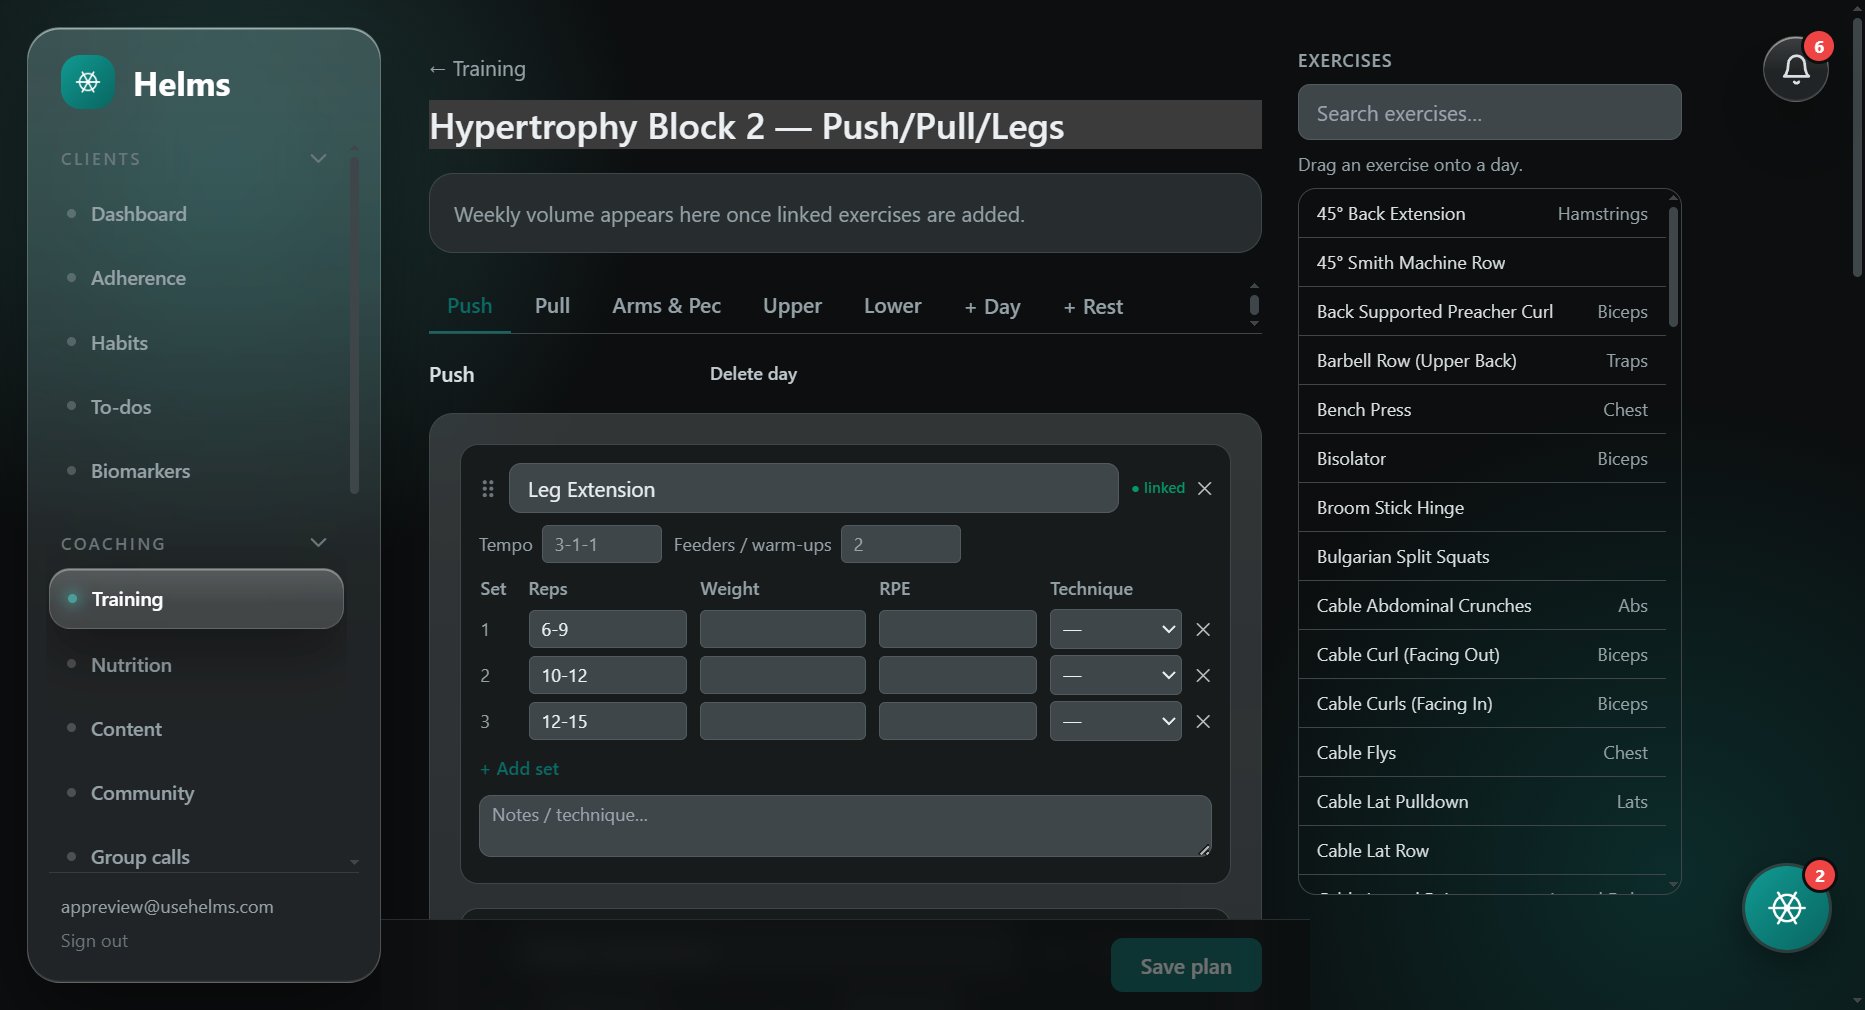Open Technique dropdown for set 3
Screen dimensions: 1865x1010
tap(1115, 721)
